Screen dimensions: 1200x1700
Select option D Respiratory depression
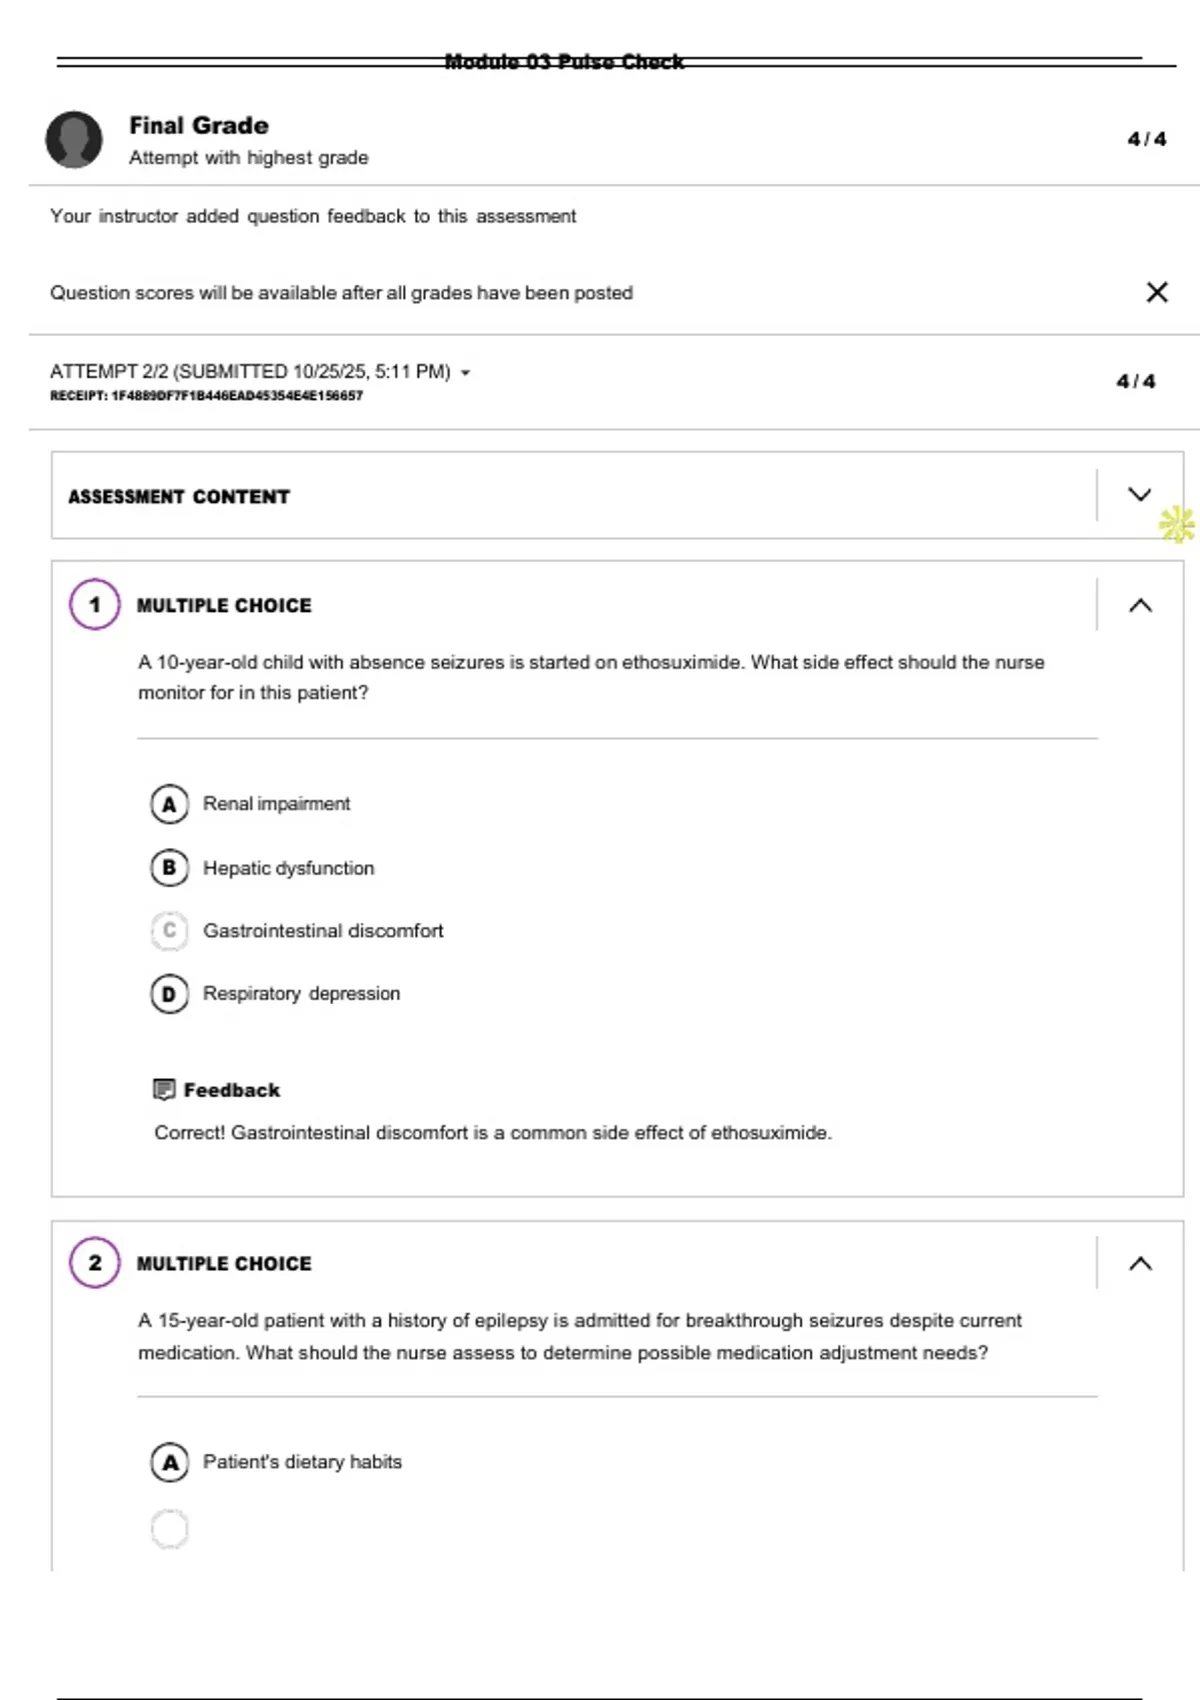170,994
